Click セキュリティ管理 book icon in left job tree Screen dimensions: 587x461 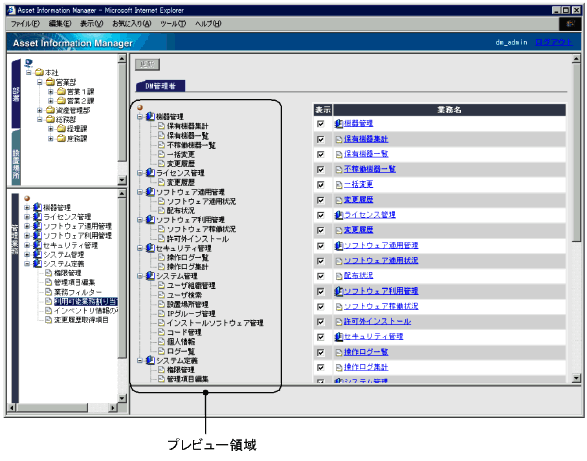point(37,245)
